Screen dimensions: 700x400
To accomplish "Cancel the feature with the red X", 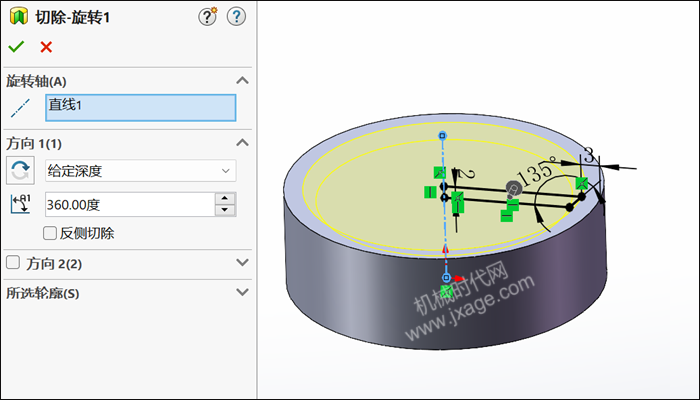I will pyautogui.click(x=46, y=47).
